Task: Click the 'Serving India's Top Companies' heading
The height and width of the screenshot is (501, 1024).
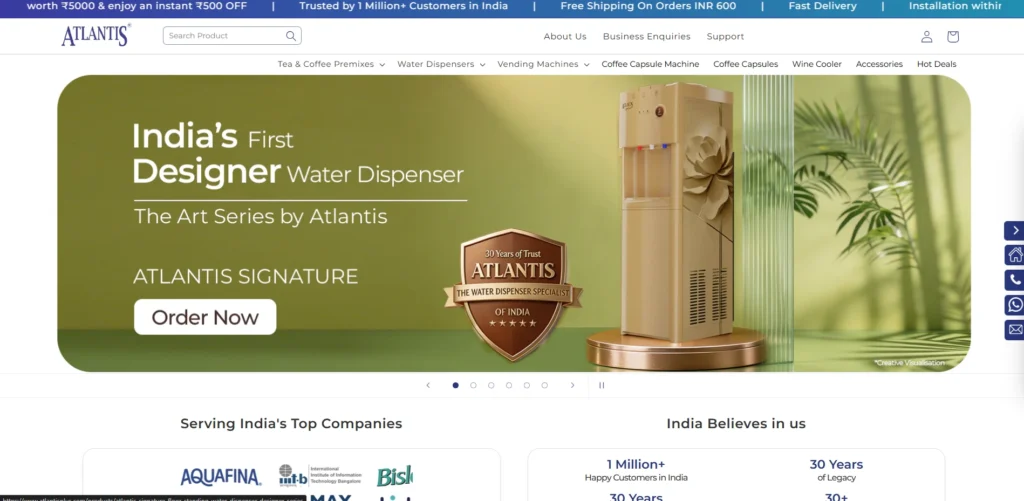Action: 291,423
